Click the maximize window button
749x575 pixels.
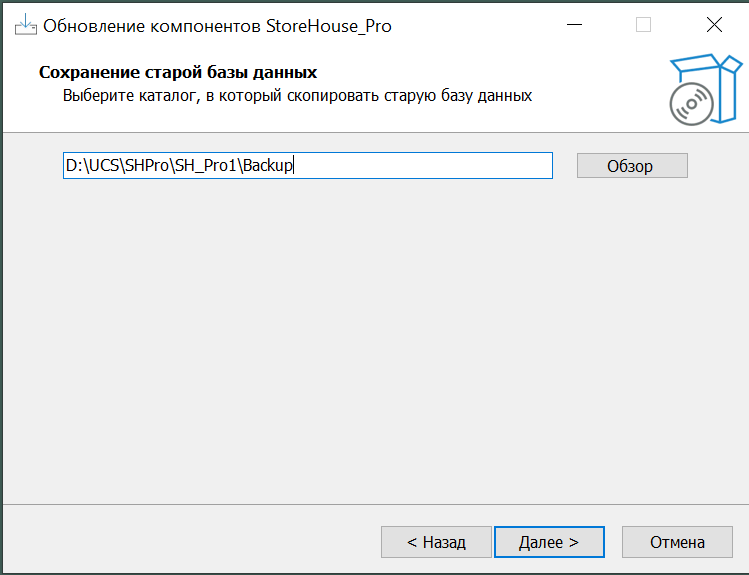pos(643,26)
